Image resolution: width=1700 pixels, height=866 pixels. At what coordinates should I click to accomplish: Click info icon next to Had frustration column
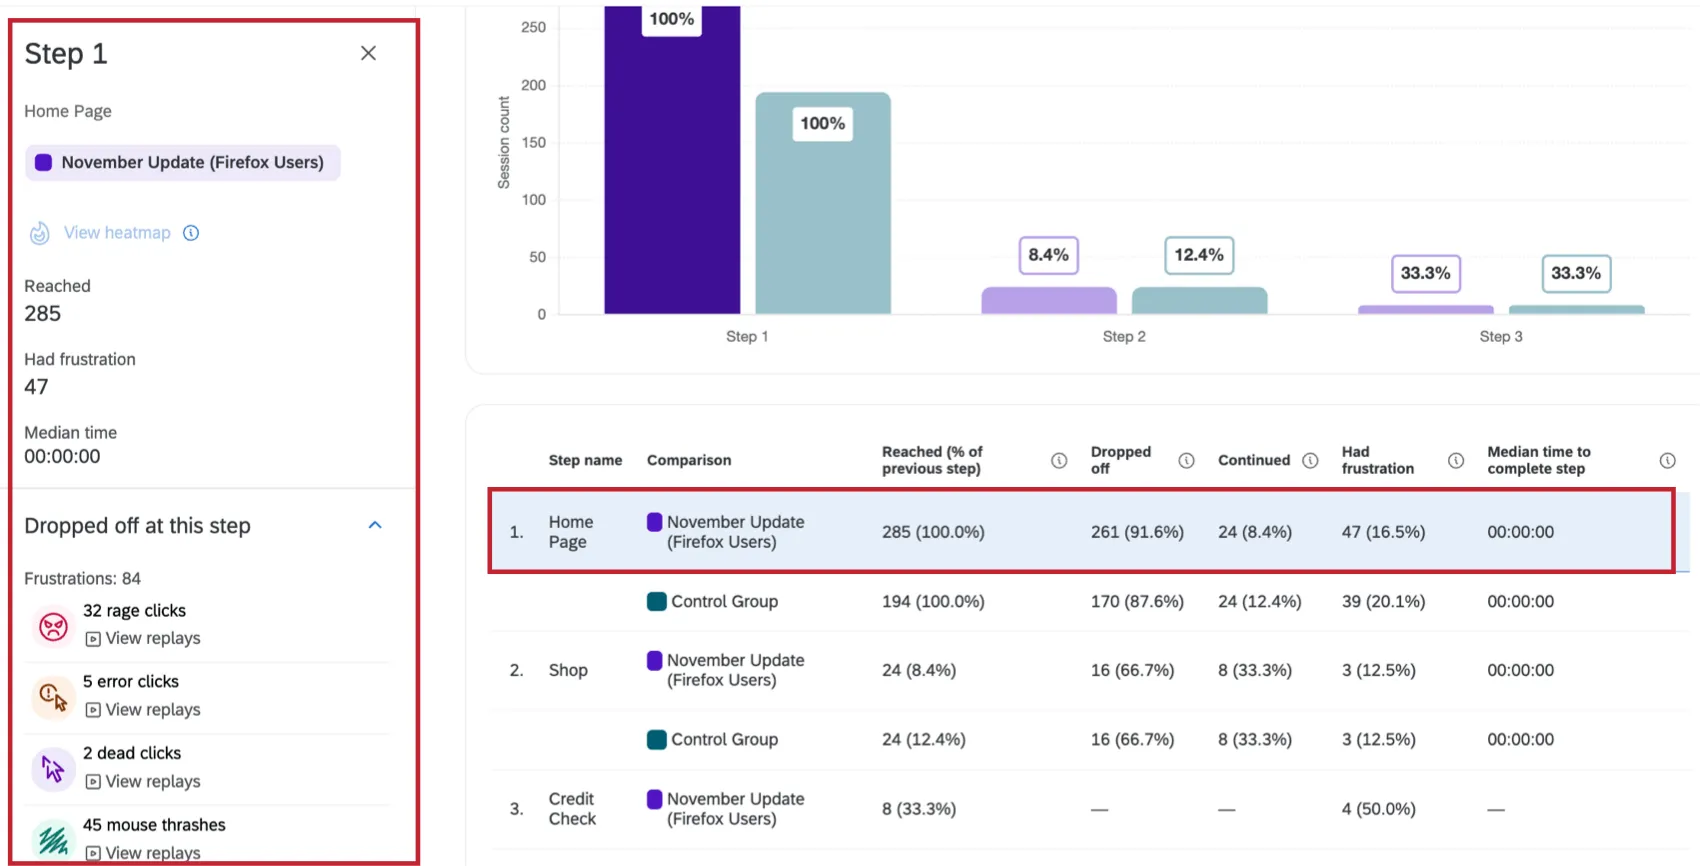[x=1456, y=460]
